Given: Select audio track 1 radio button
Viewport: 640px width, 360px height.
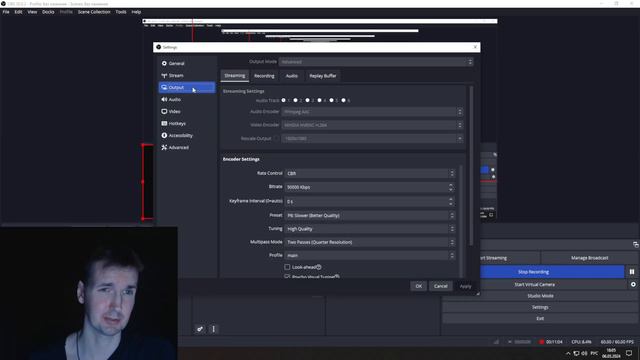Looking at the screenshot, I should click(x=284, y=100).
